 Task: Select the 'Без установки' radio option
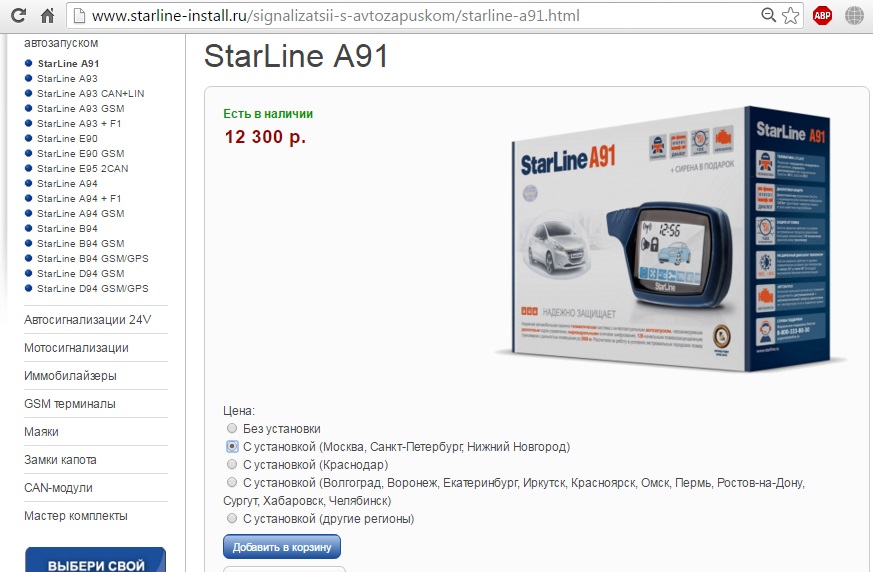tap(232, 428)
